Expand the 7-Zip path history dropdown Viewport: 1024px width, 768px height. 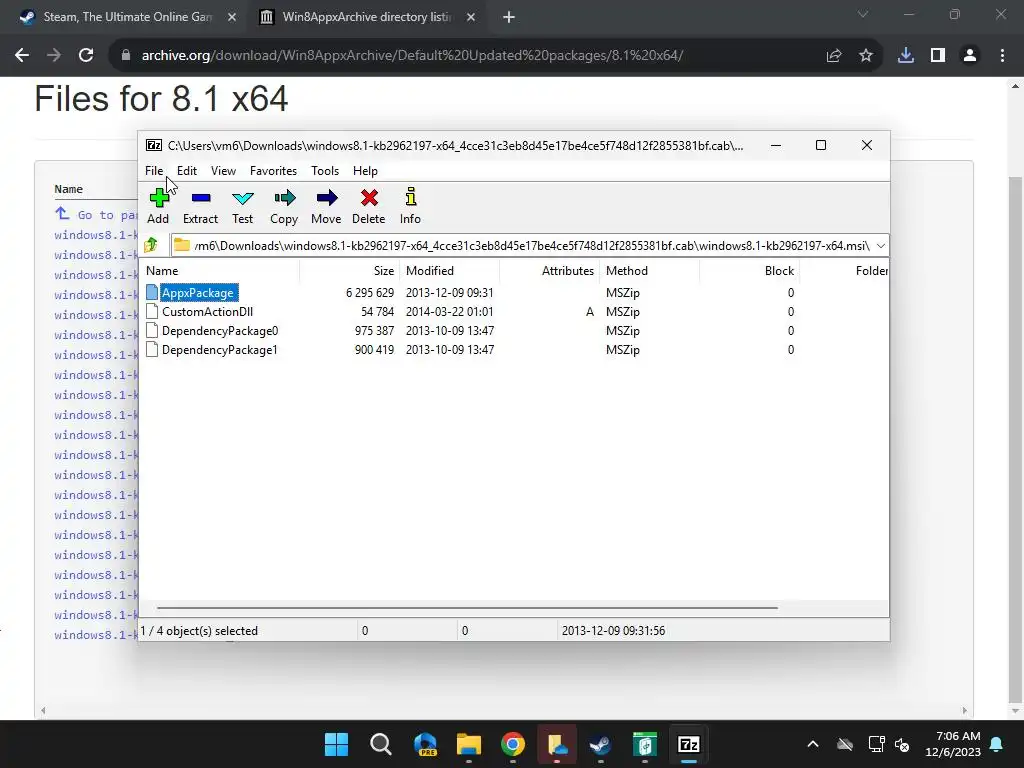[x=881, y=246]
